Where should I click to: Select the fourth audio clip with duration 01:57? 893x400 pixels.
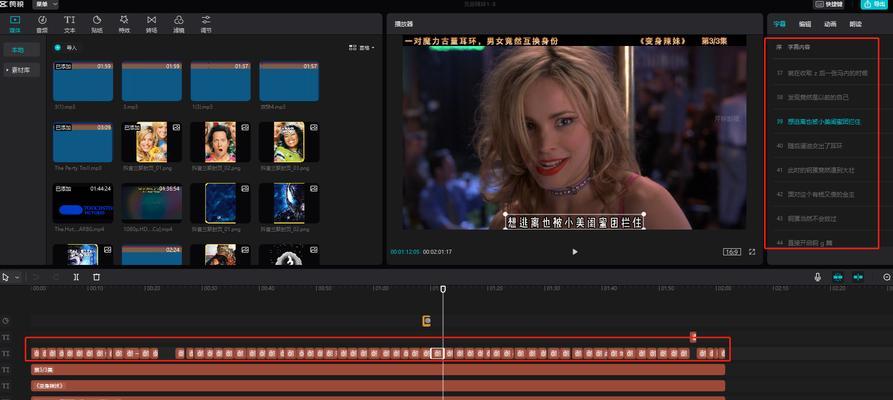(x=289, y=81)
